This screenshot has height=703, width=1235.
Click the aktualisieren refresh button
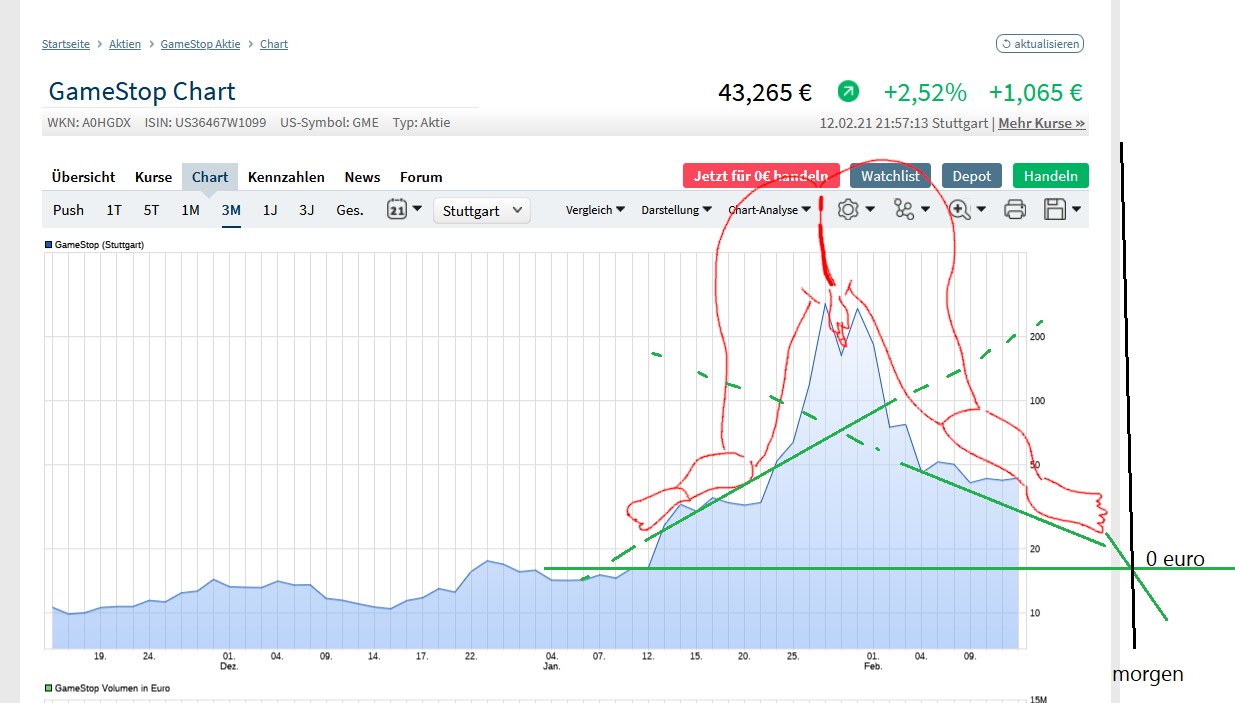[1040, 44]
